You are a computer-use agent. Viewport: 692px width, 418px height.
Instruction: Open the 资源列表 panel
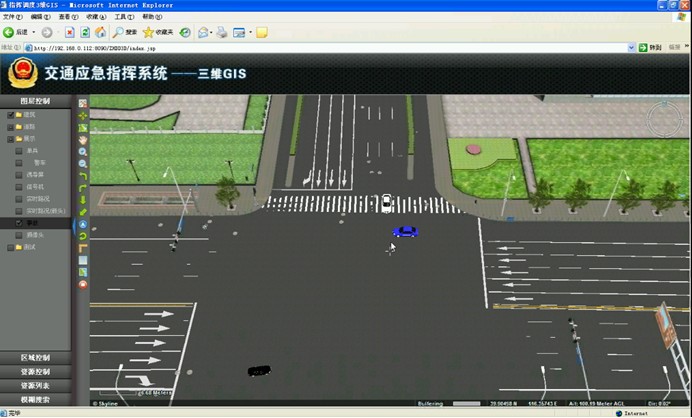[35, 386]
